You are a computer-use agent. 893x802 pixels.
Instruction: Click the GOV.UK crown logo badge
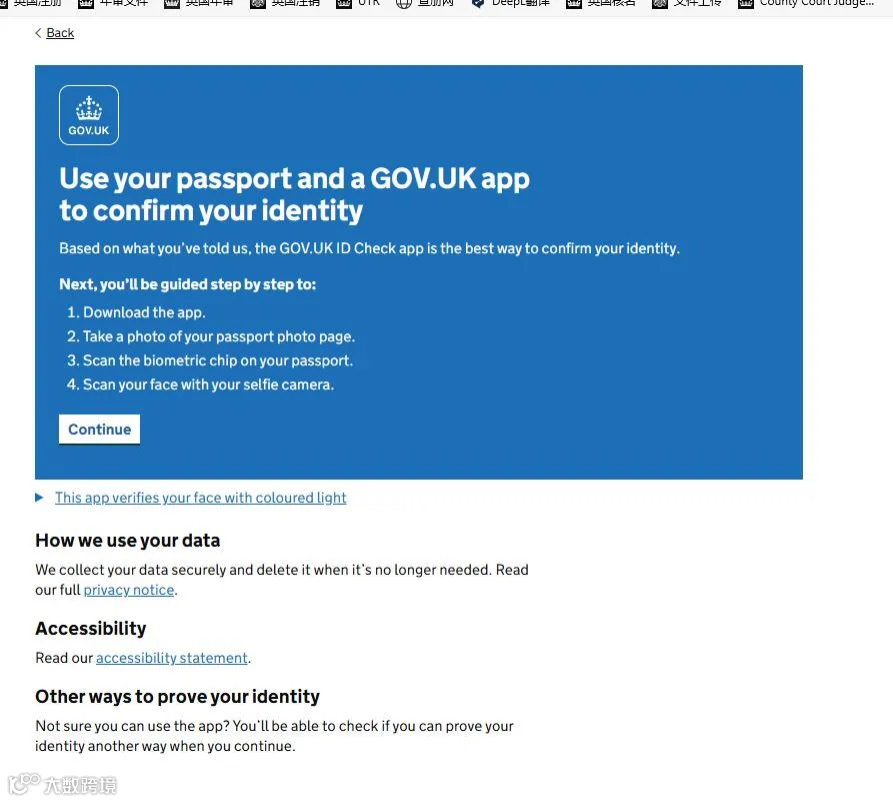tap(89, 115)
